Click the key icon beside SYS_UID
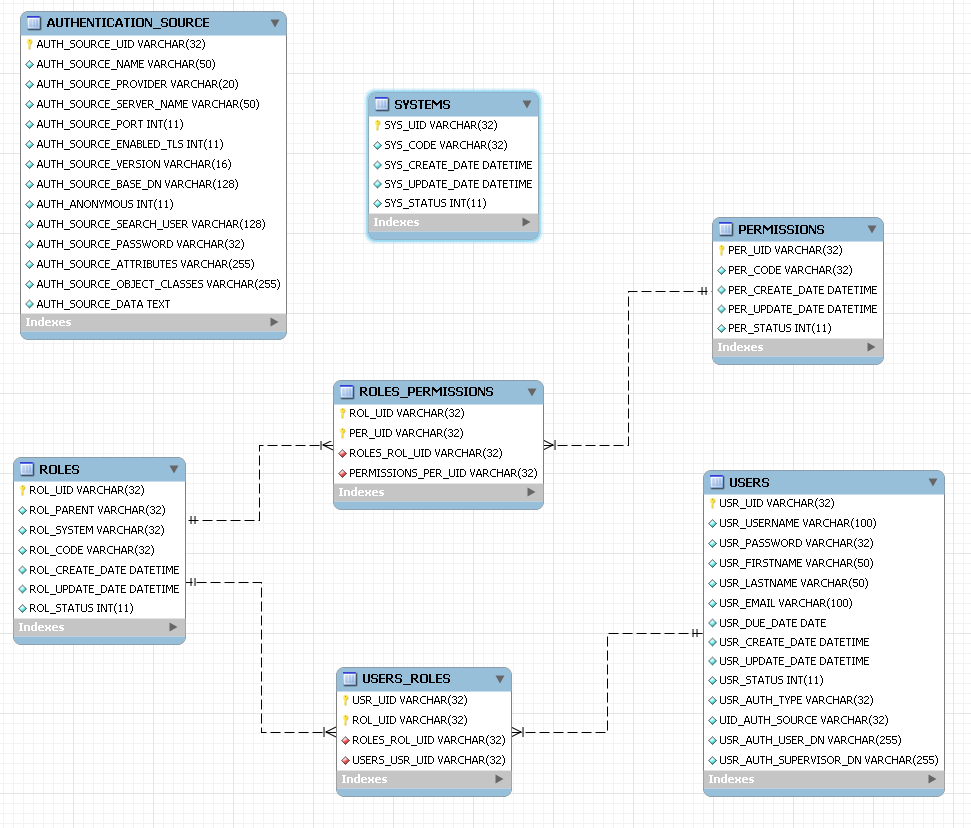Viewport: 971px width, 828px height. pyautogui.click(x=378, y=126)
